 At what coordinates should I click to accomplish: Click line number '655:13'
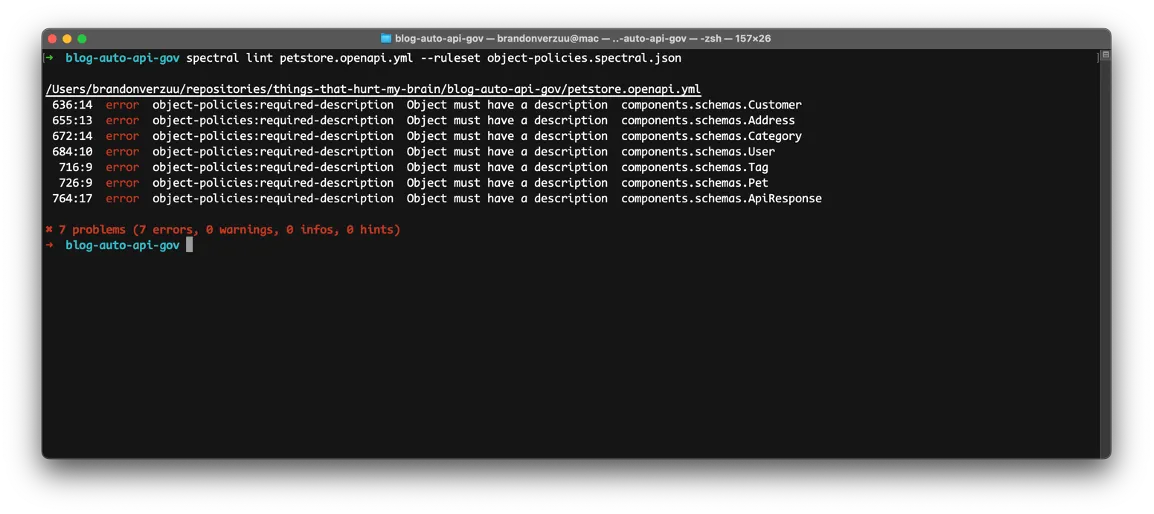(x=72, y=120)
